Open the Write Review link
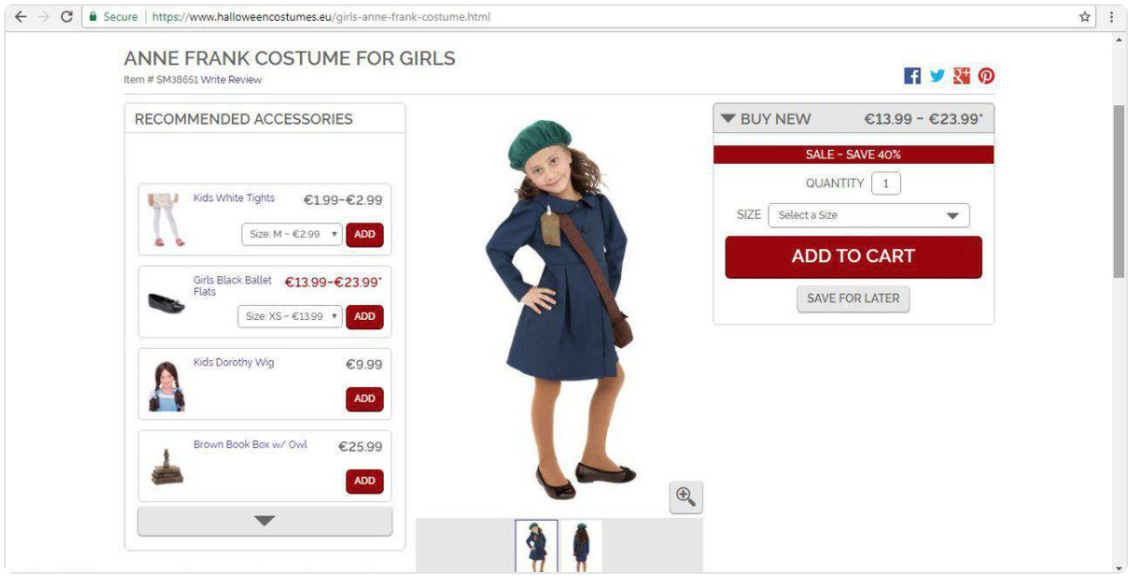 (x=231, y=80)
